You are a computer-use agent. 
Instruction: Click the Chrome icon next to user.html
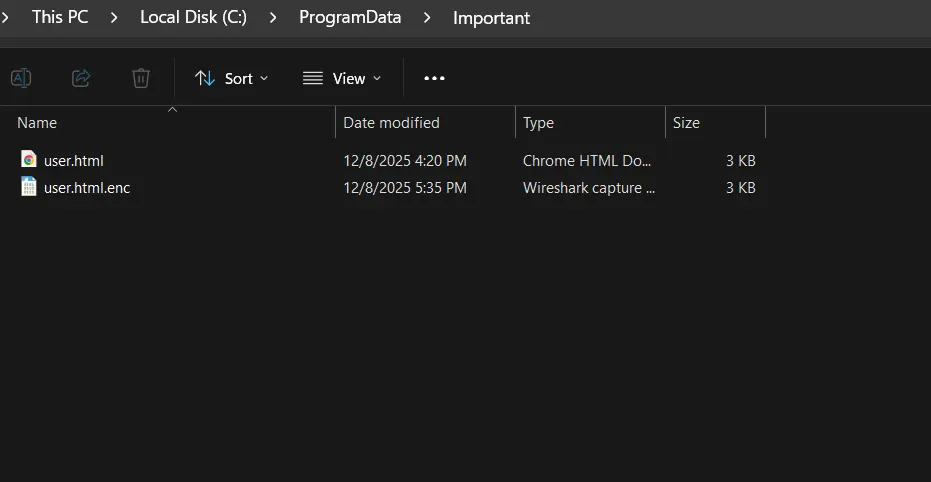pyautogui.click(x=29, y=160)
